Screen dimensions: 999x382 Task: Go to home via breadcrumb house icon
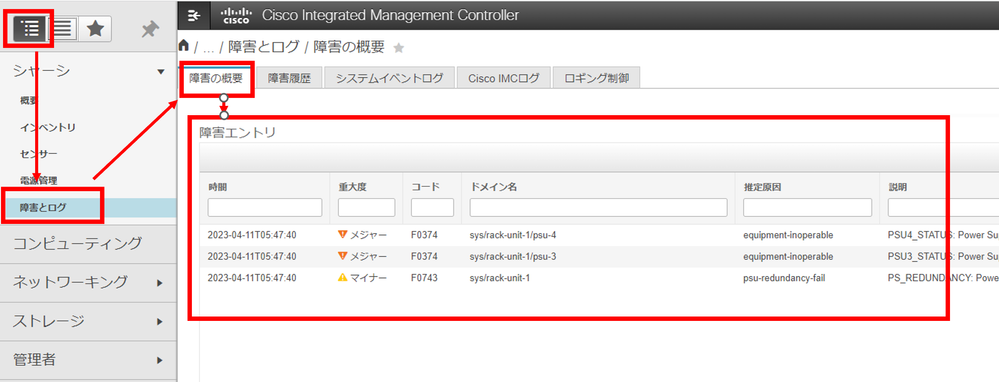[x=184, y=46]
